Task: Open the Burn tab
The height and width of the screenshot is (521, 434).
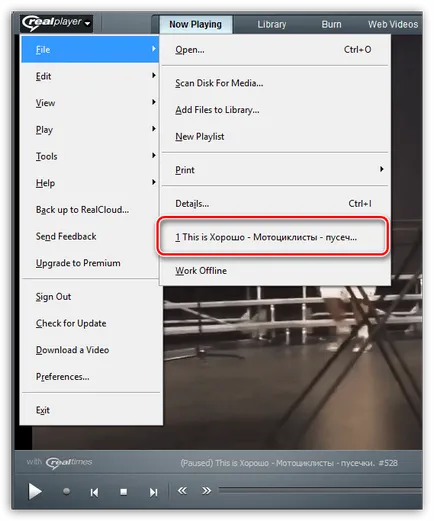Action: pos(331,24)
